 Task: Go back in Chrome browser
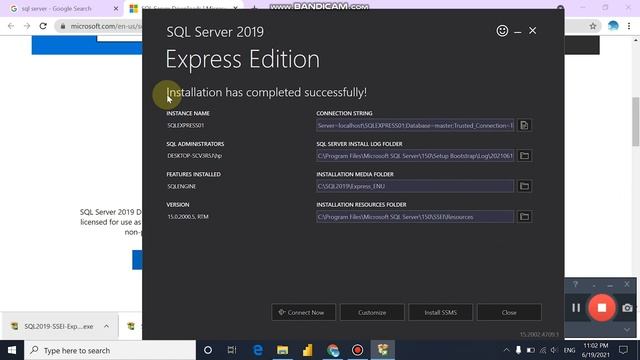[x=11, y=26]
